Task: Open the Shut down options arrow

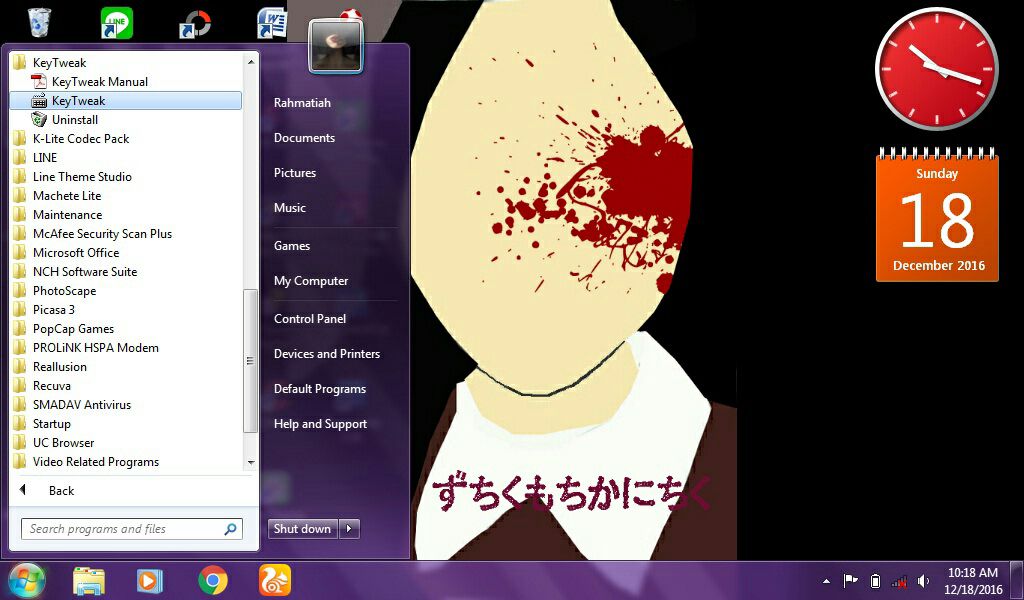Action: [349, 529]
